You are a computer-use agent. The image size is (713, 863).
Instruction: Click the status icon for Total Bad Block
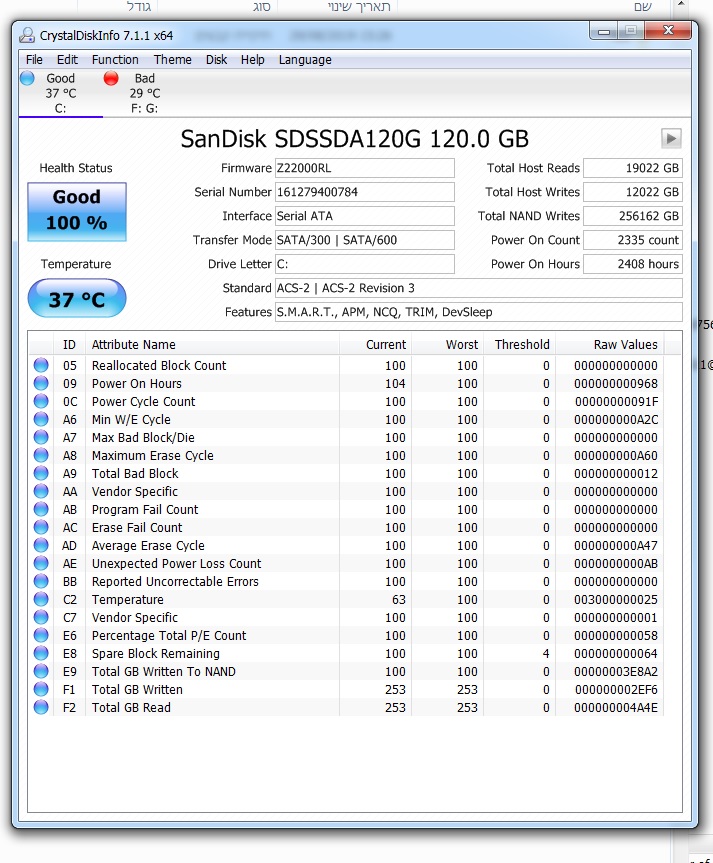41,473
